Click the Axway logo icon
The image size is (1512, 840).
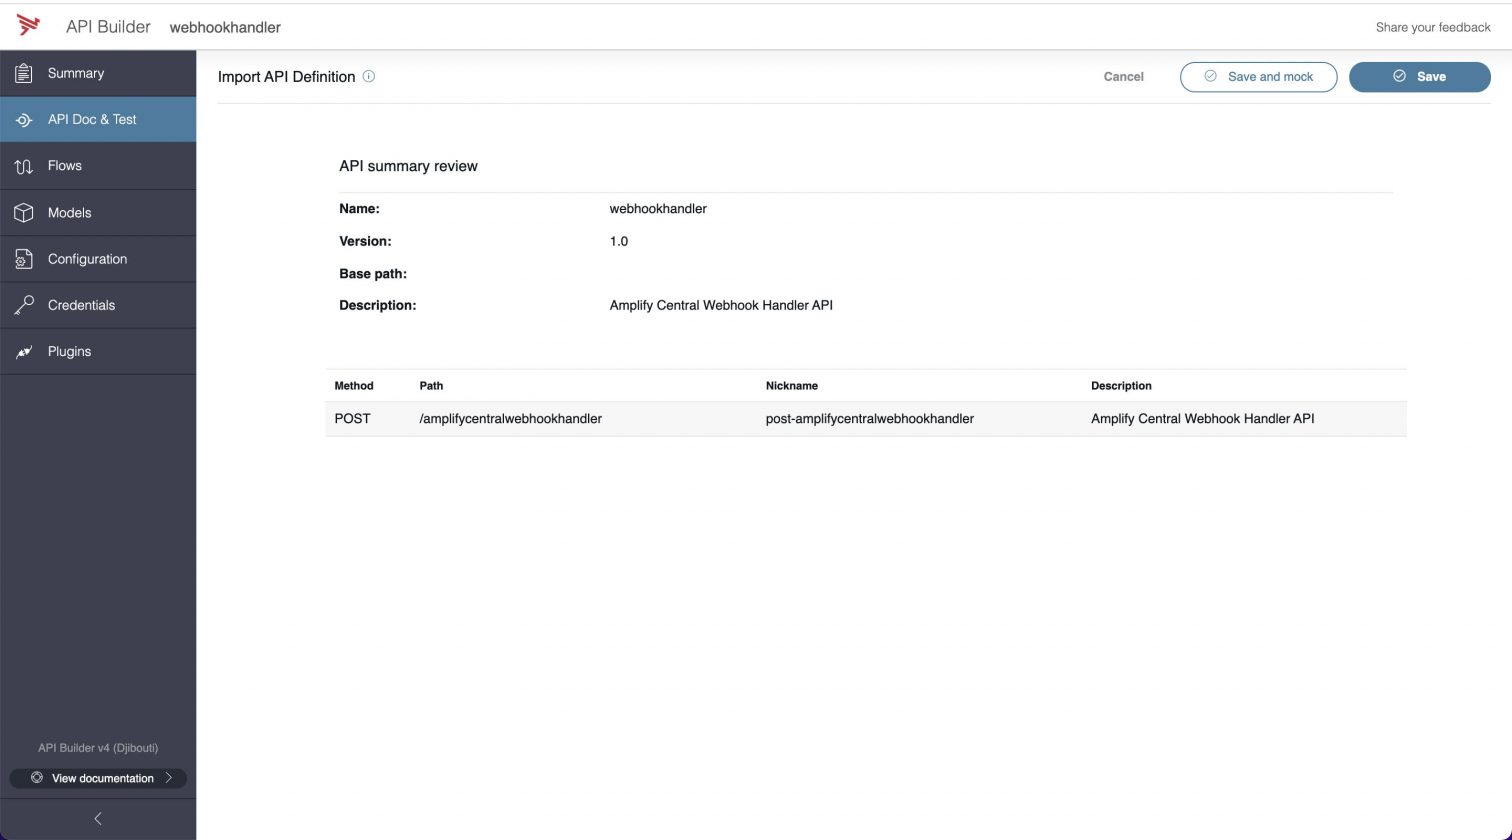click(x=28, y=26)
